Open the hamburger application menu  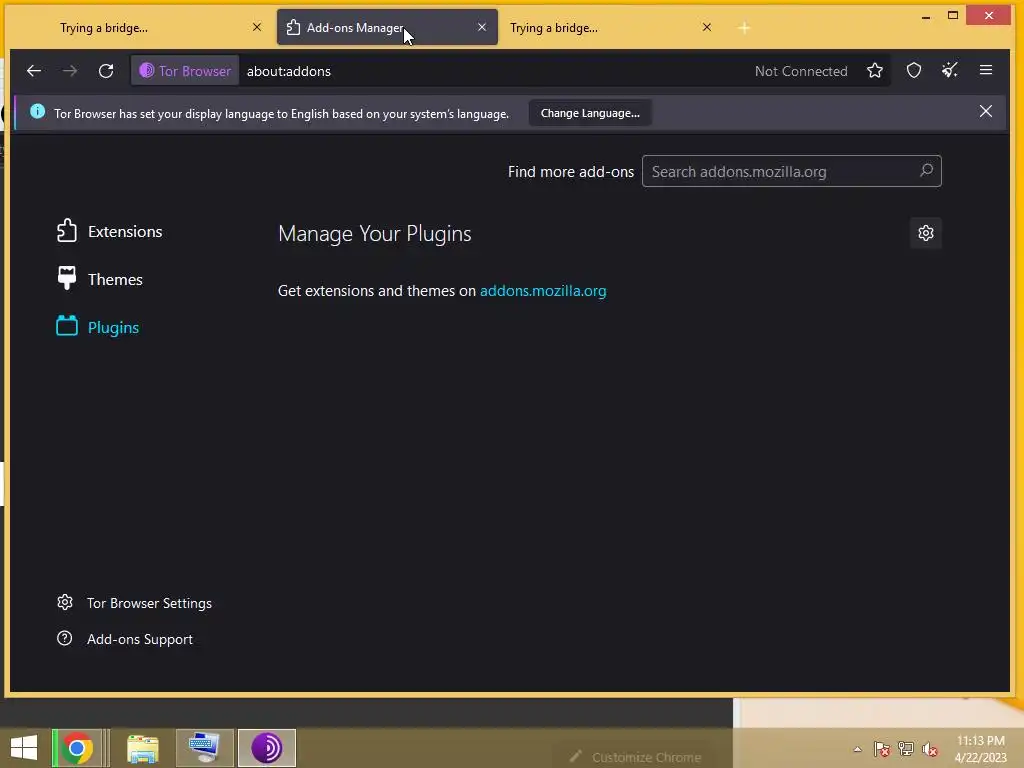pyautogui.click(x=986, y=70)
